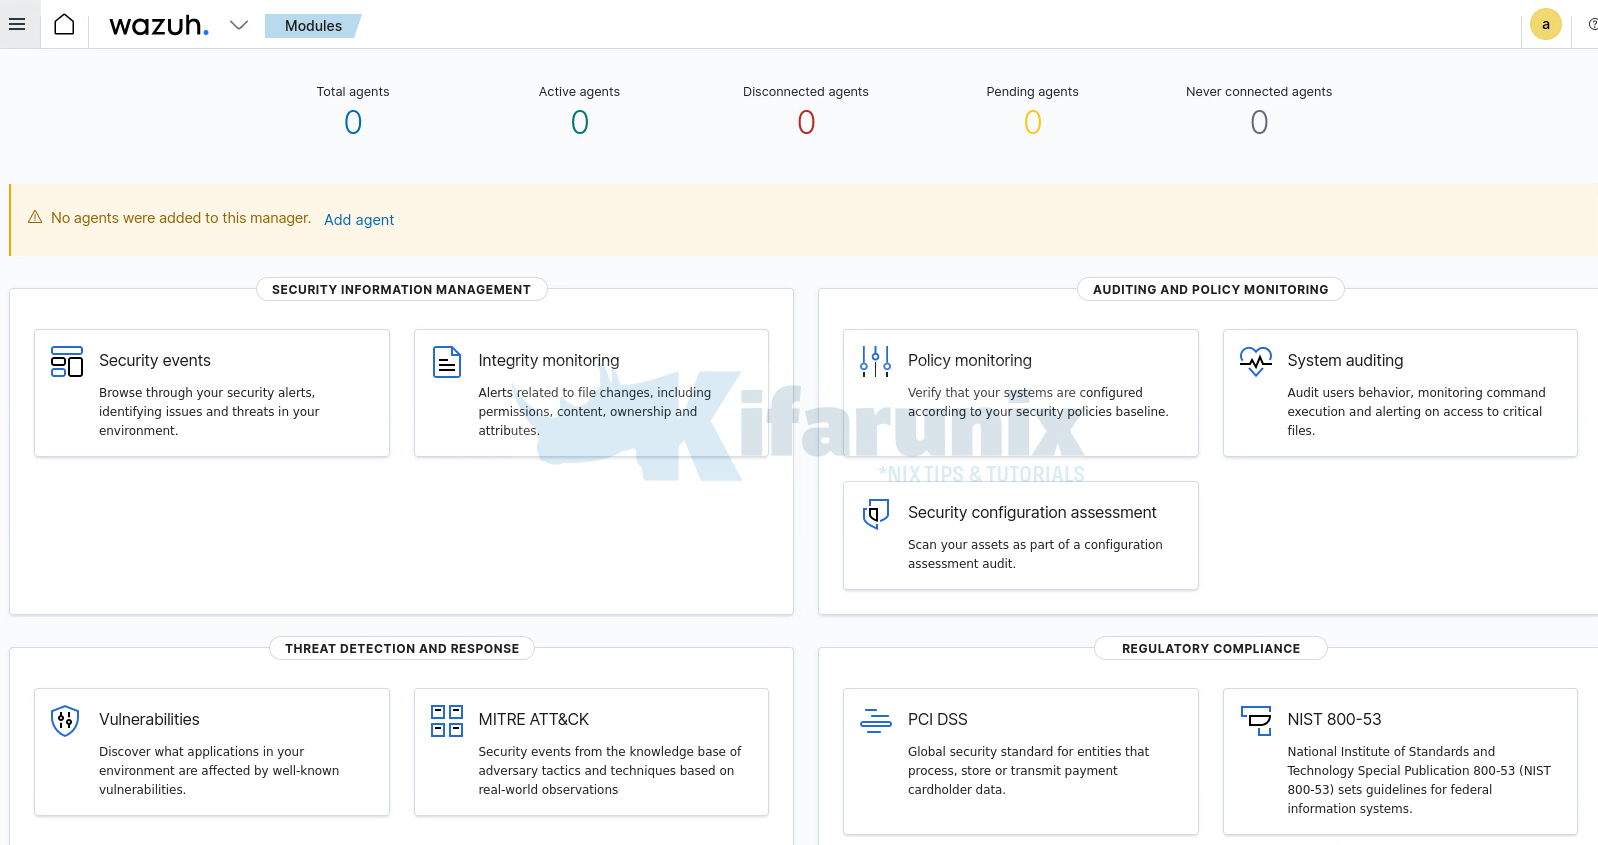
Task: Open the Security configuration assessment title
Action: (x=1032, y=513)
